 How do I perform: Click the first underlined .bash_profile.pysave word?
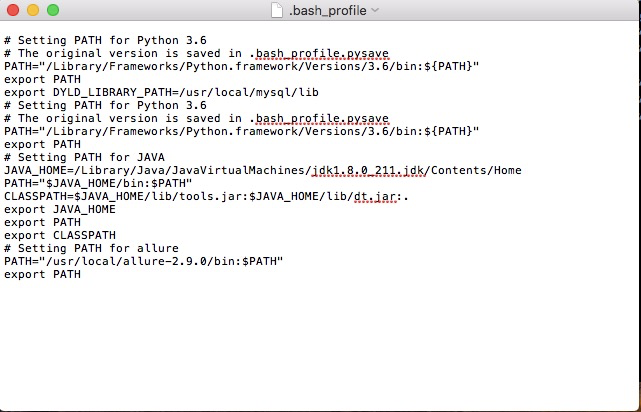(322, 54)
